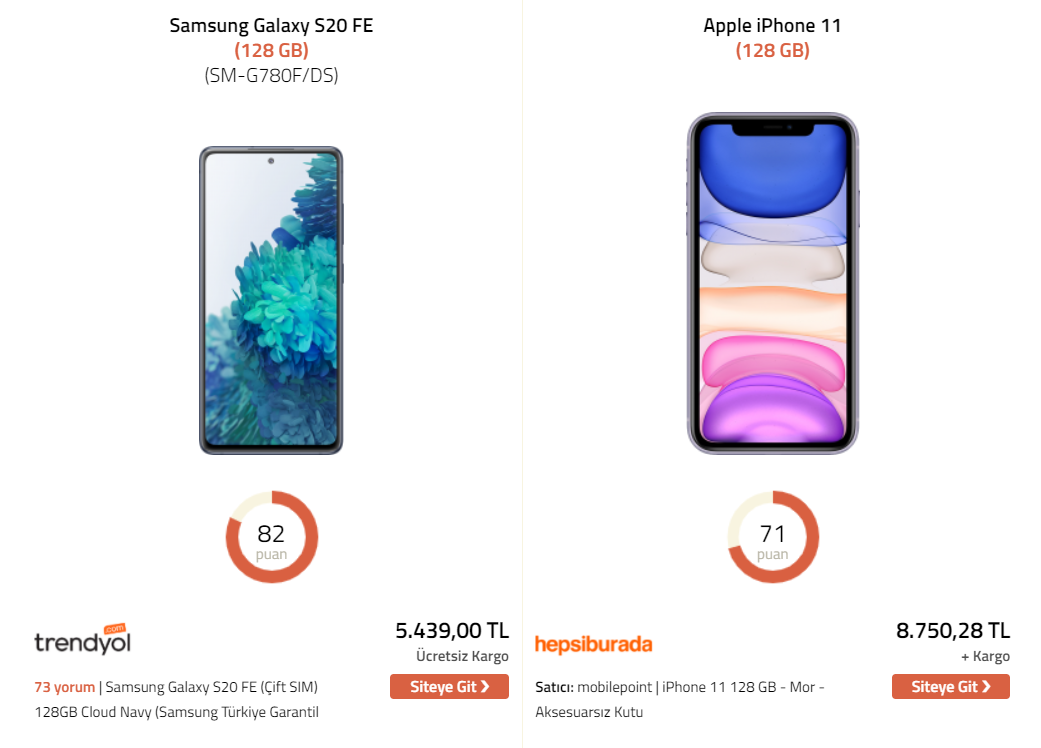Select Samsung's (128 GB) storage variant text
Image resolution: width=1041 pixels, height=748 pixels.
click(271, 50)
